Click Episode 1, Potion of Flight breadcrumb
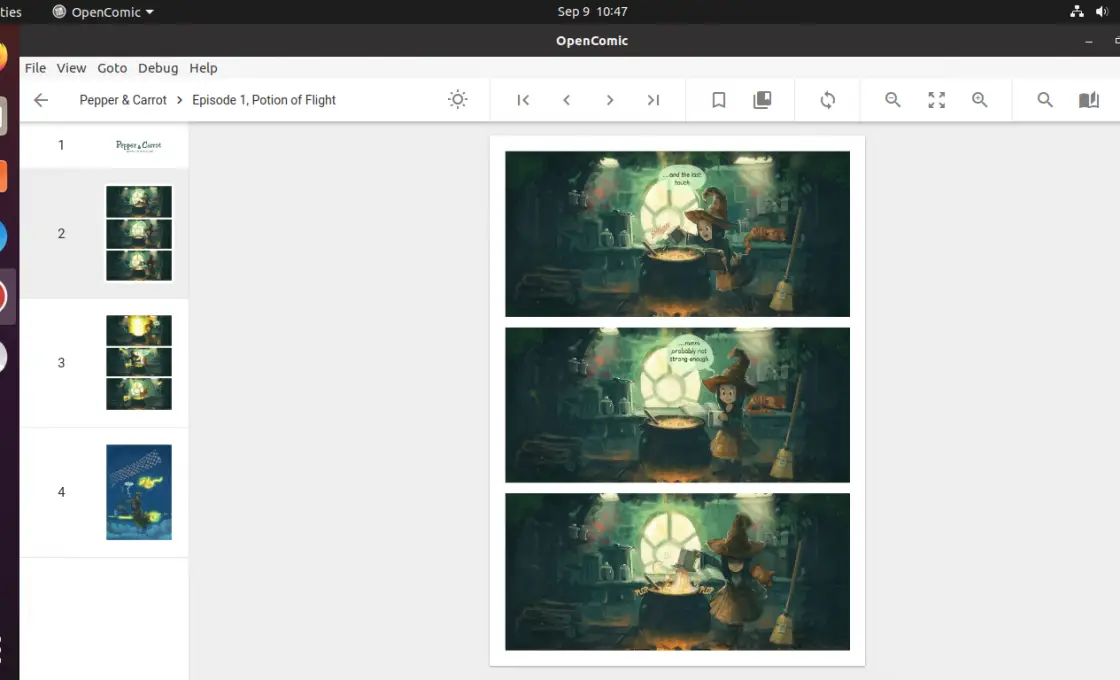 tap(264, 100)
